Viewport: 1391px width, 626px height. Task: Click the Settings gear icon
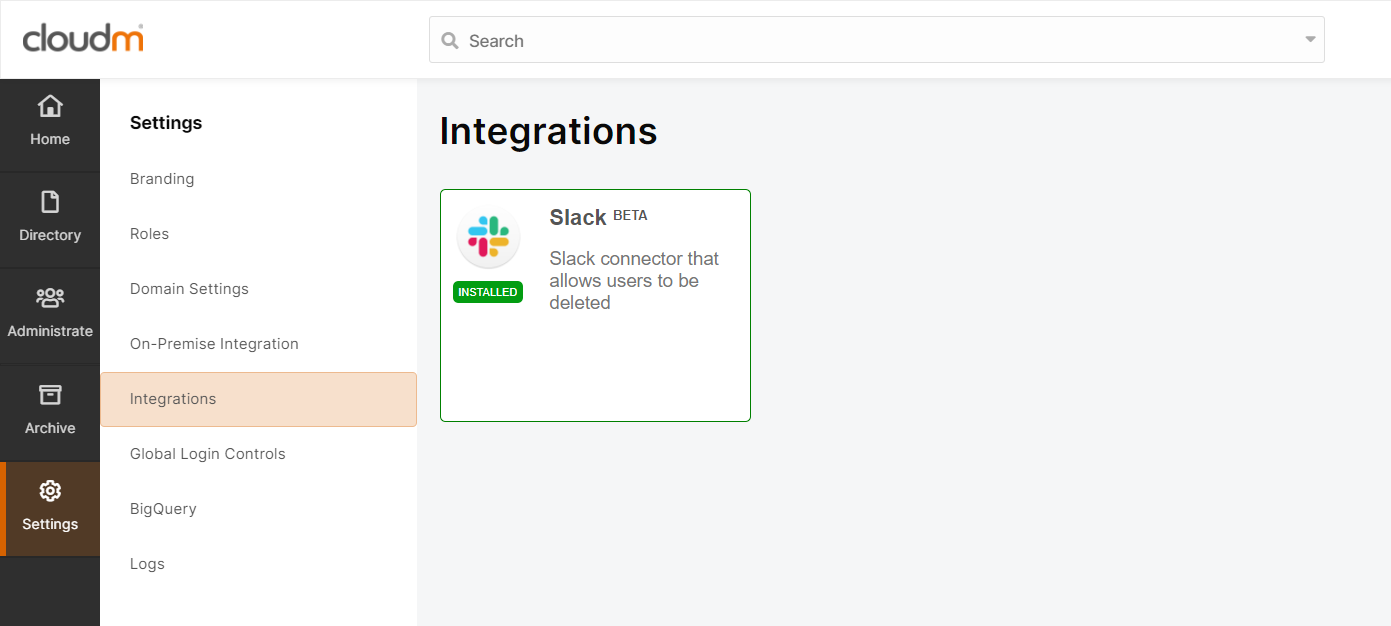pyautogui.click(x=50, y=491)
